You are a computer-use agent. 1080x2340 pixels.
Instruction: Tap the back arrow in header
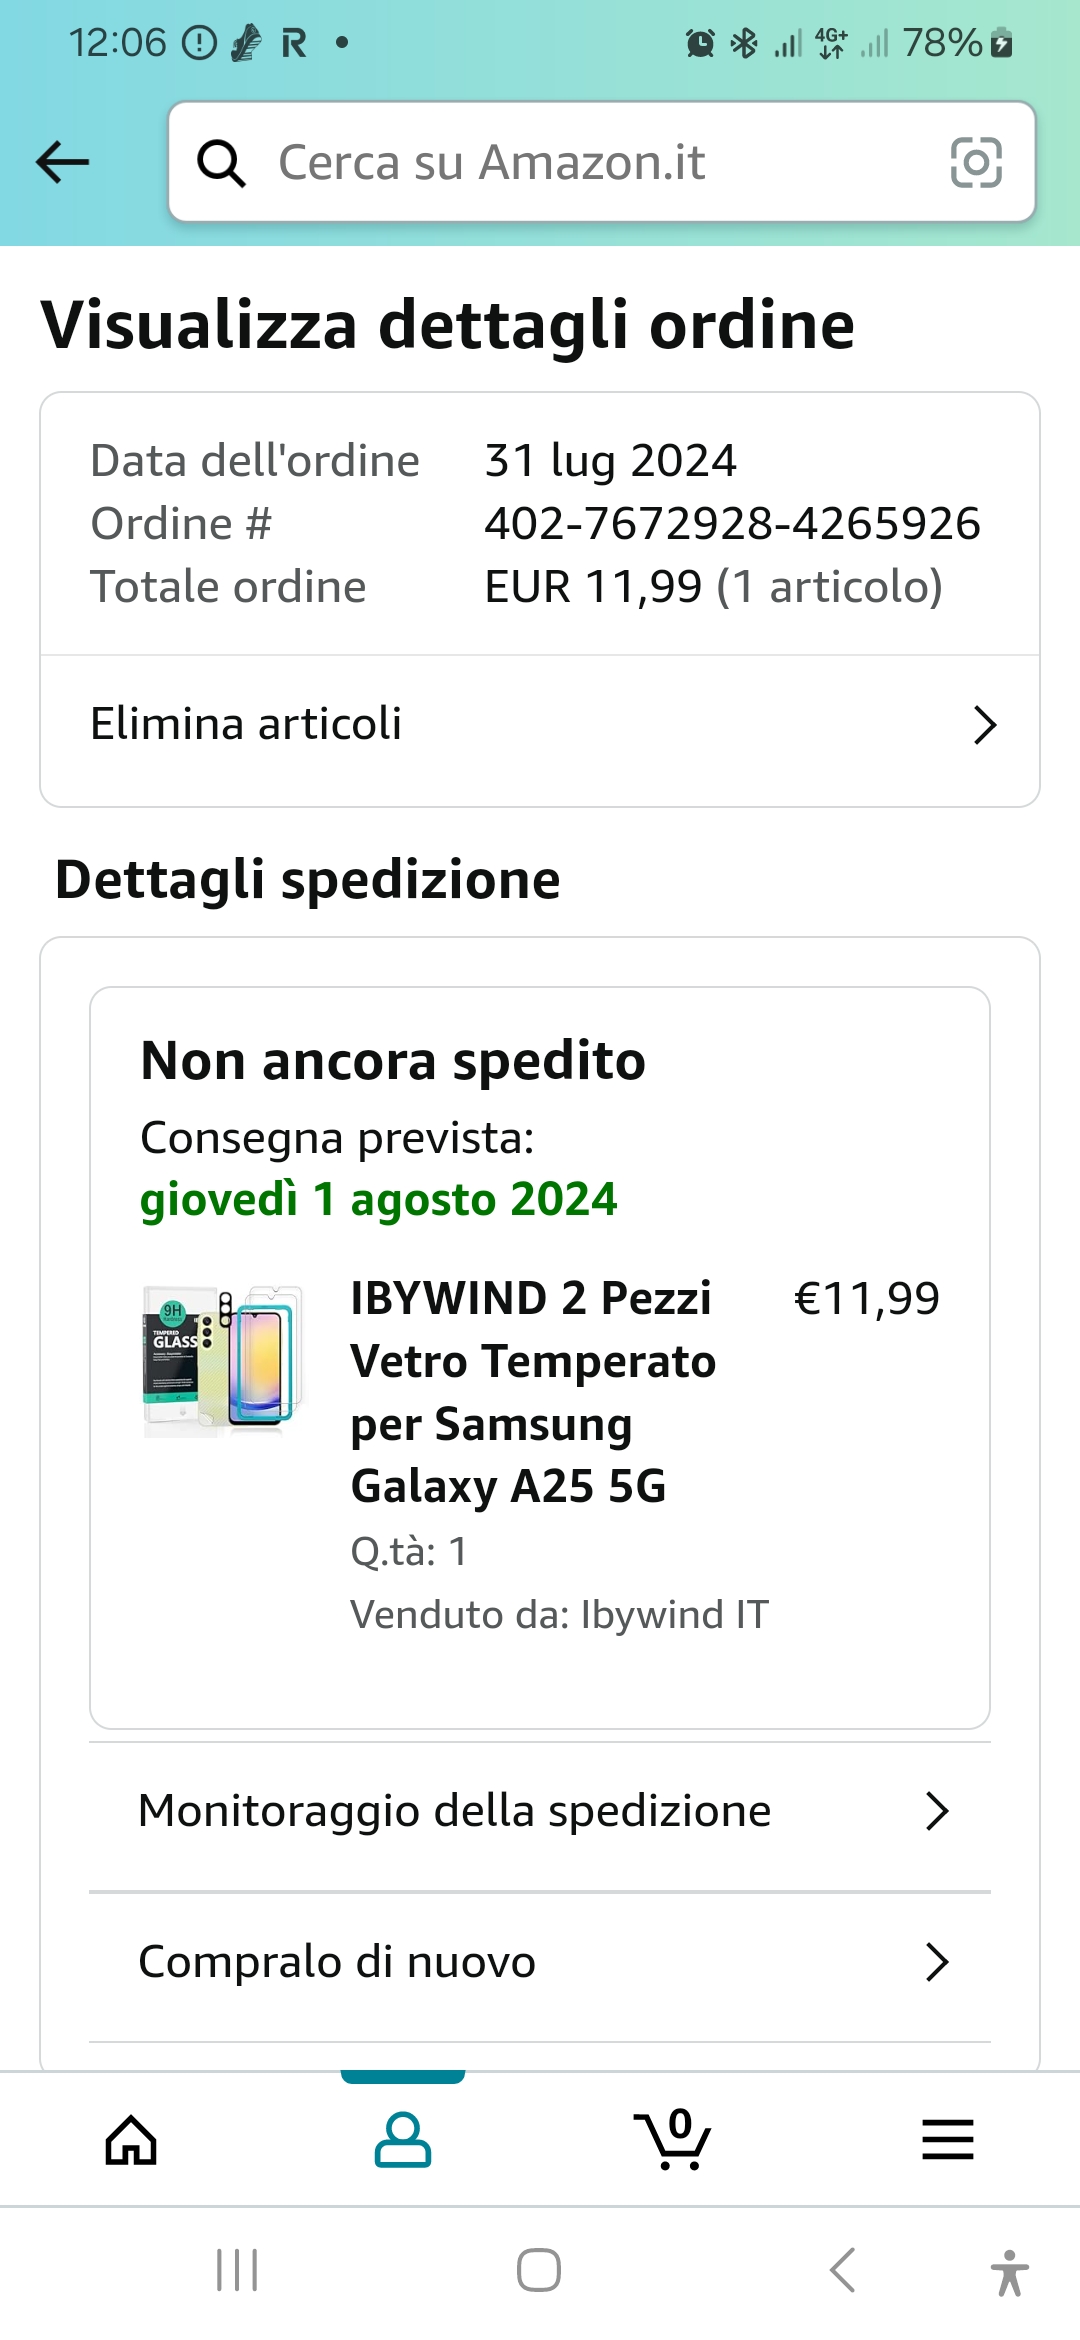click(x=62, y=162)
